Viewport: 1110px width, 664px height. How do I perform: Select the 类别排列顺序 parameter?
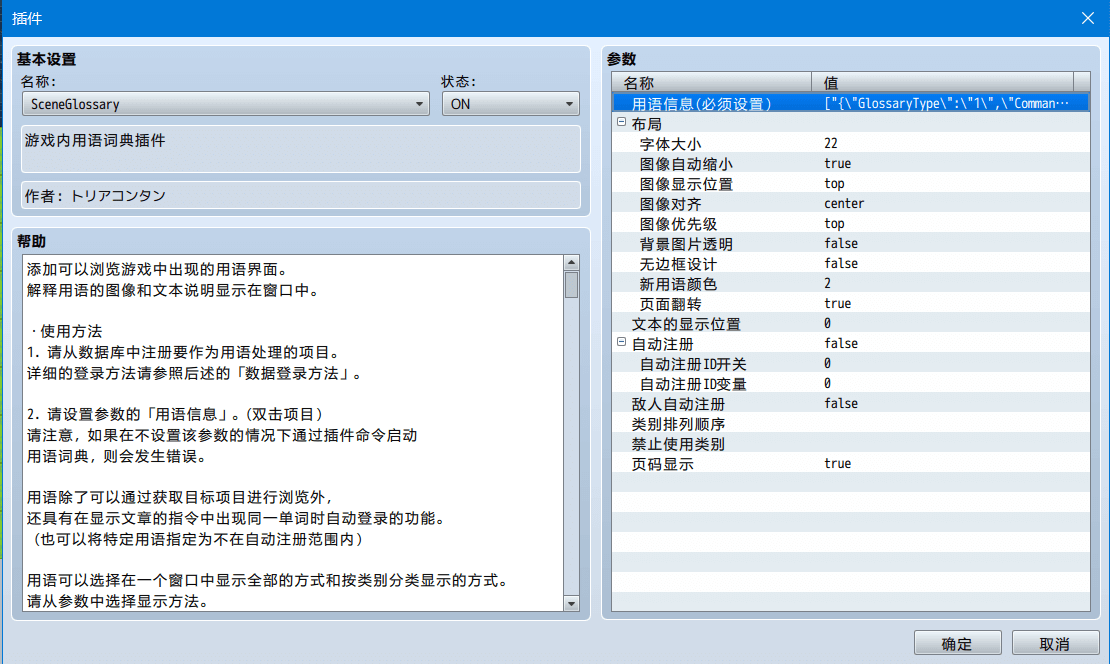coord(850,424)
